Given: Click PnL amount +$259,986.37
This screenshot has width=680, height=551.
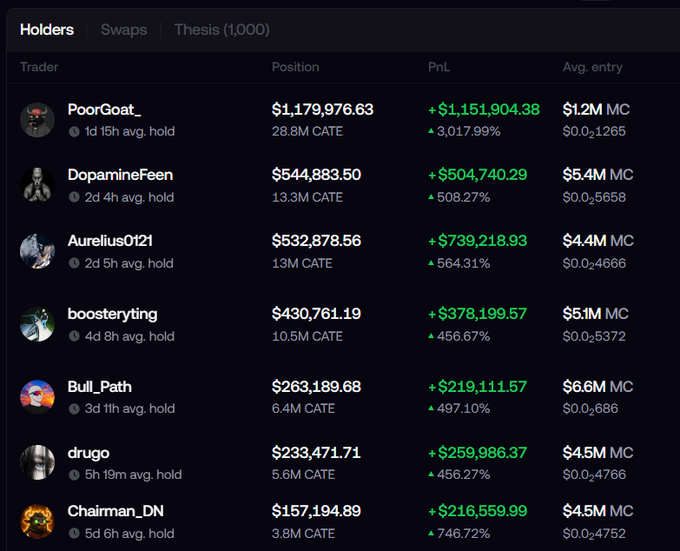Looking at the screenshot, I should 477,453.
